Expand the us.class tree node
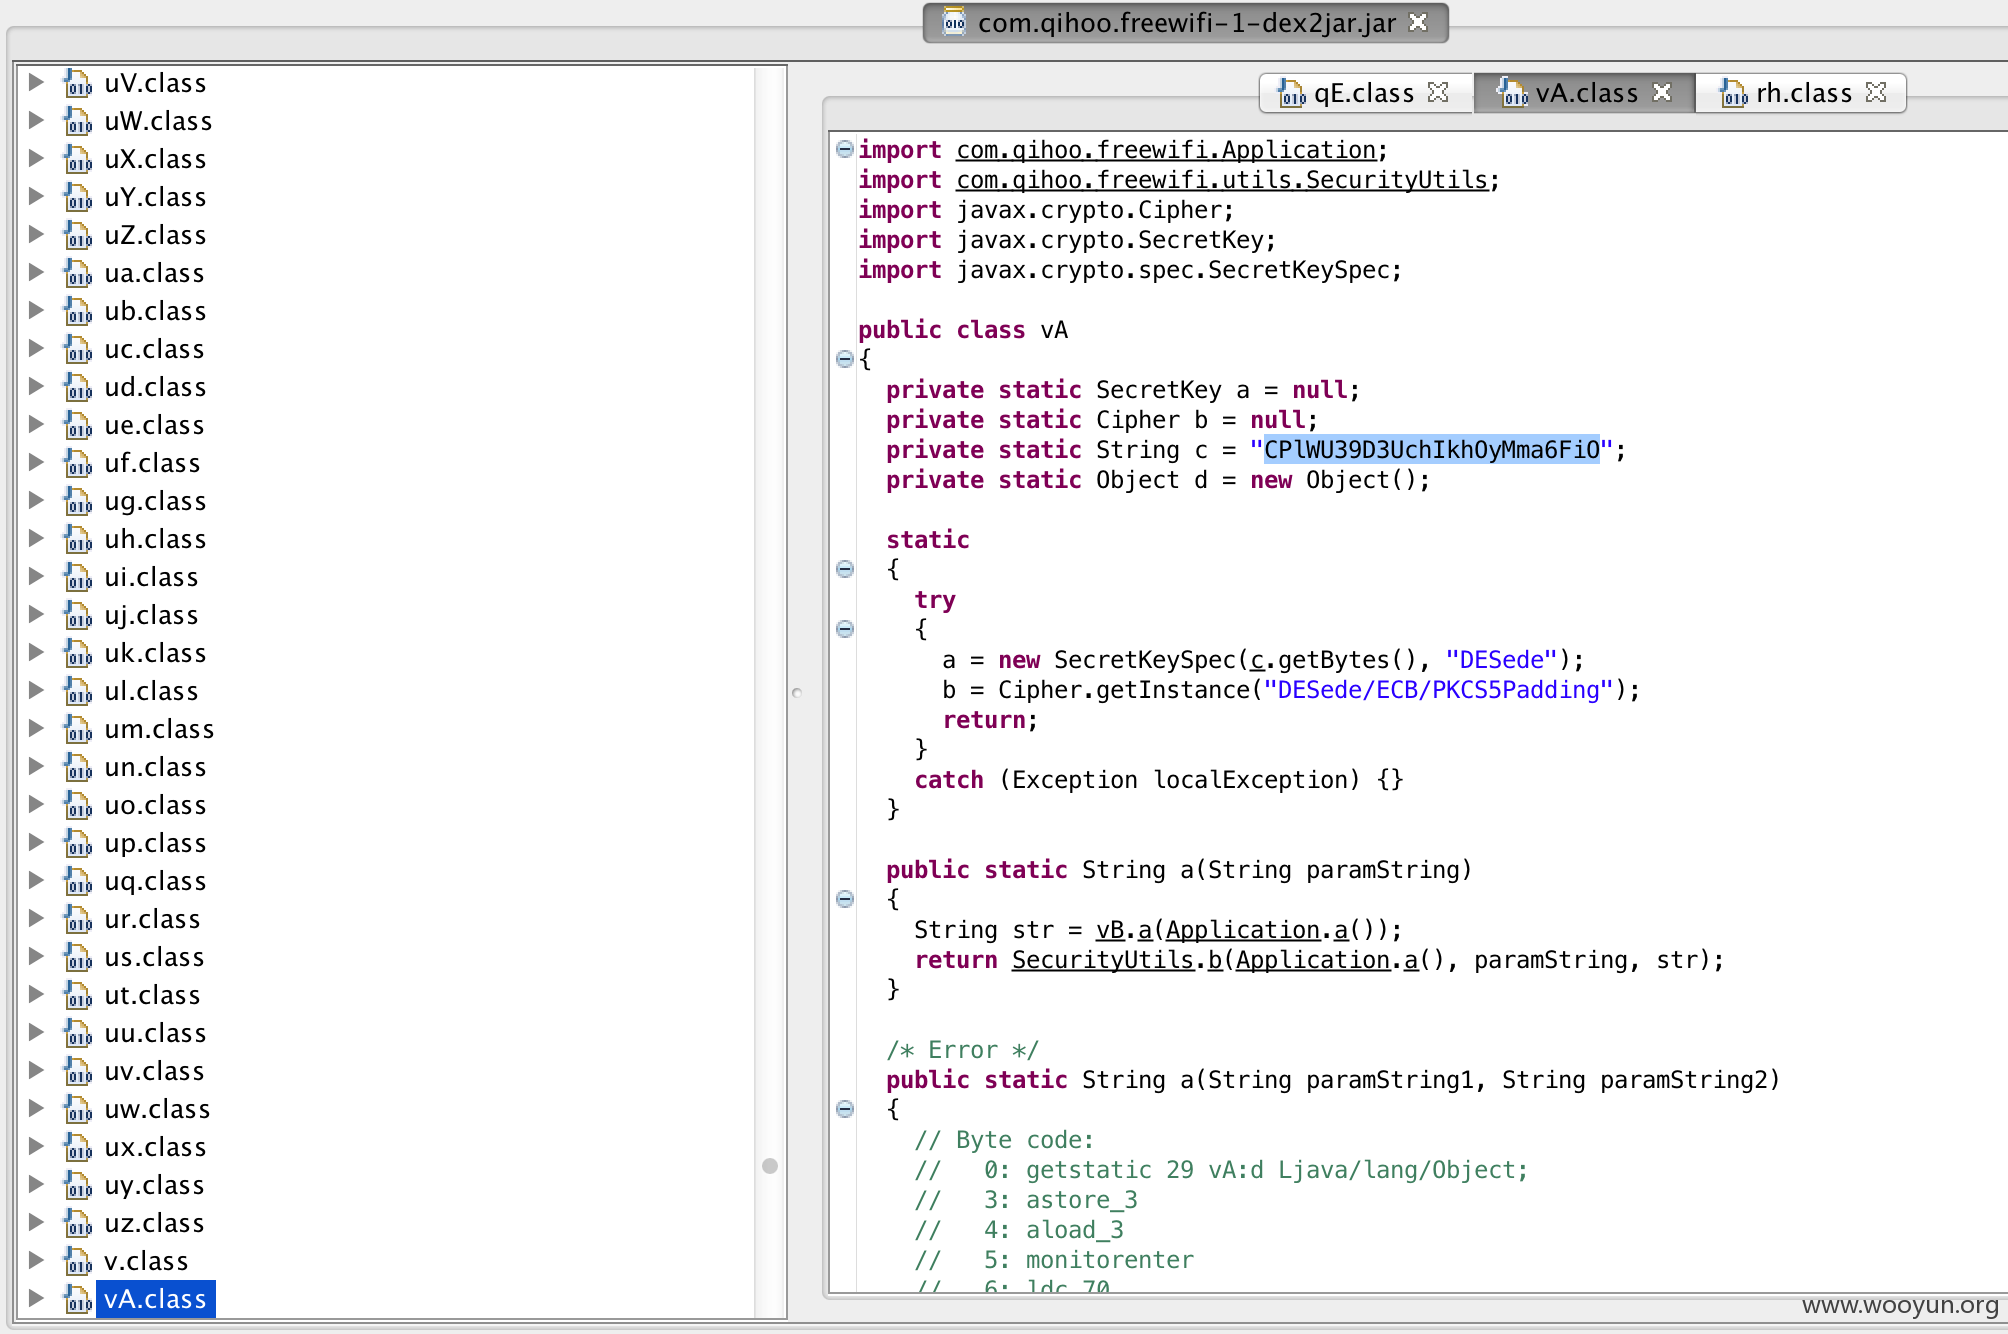Screen dimensions: 2008x1334 point(36,956)
